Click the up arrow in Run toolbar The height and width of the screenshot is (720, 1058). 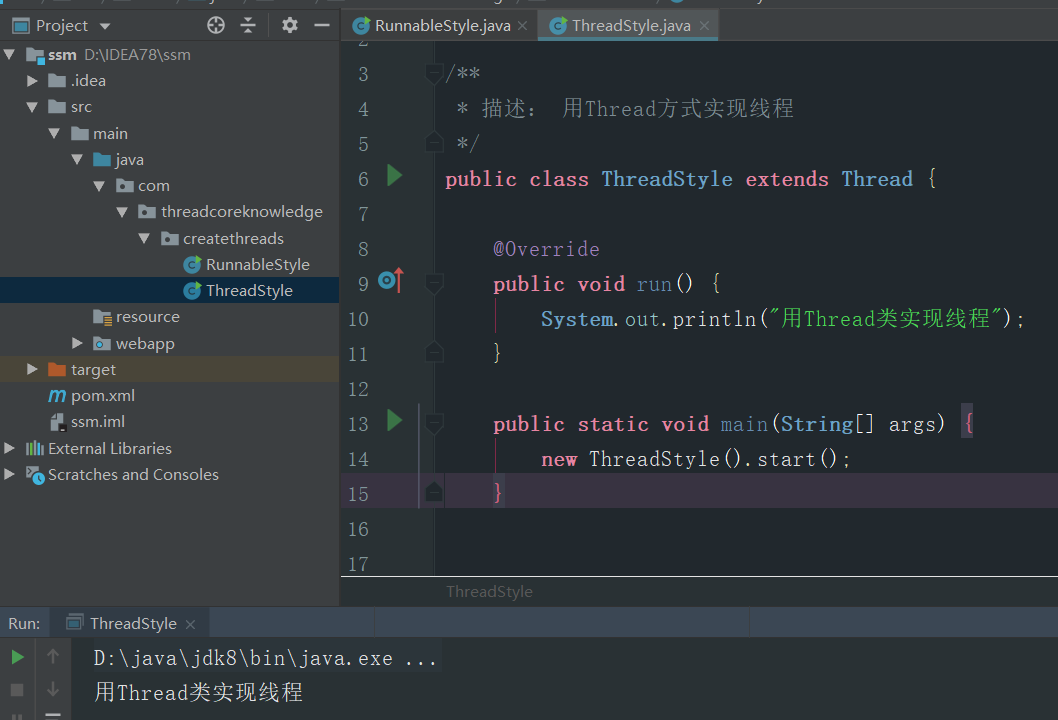click(x=53, y=657)
